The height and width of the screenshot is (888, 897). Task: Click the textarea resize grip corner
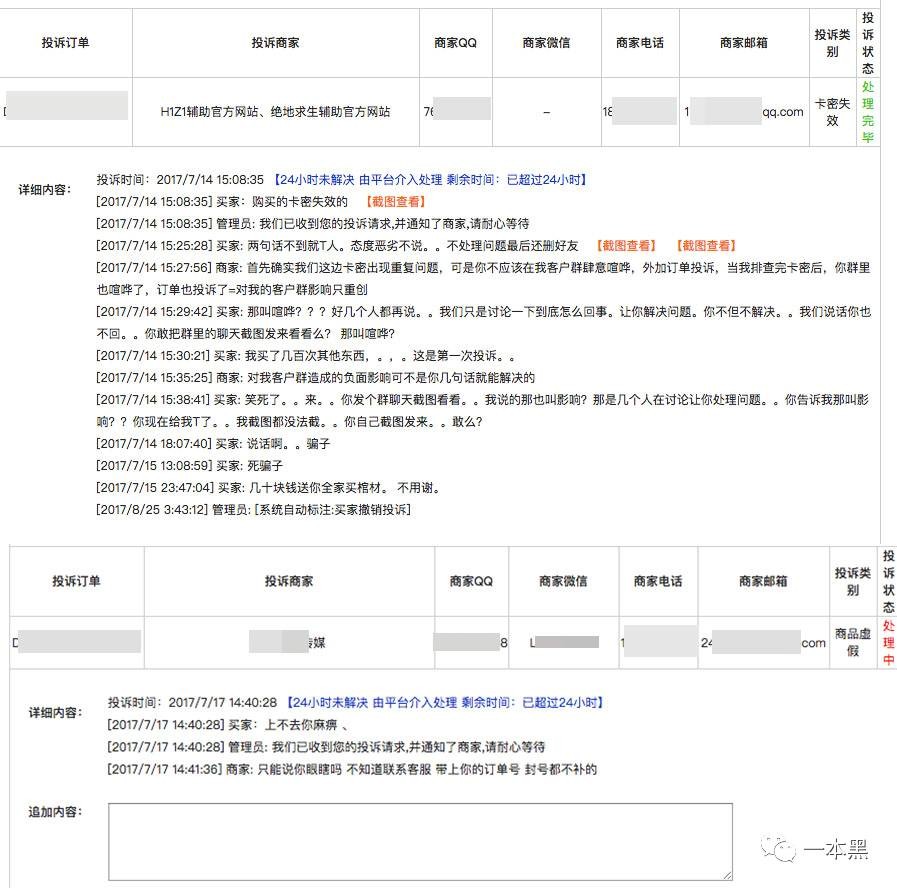(727, 875)
